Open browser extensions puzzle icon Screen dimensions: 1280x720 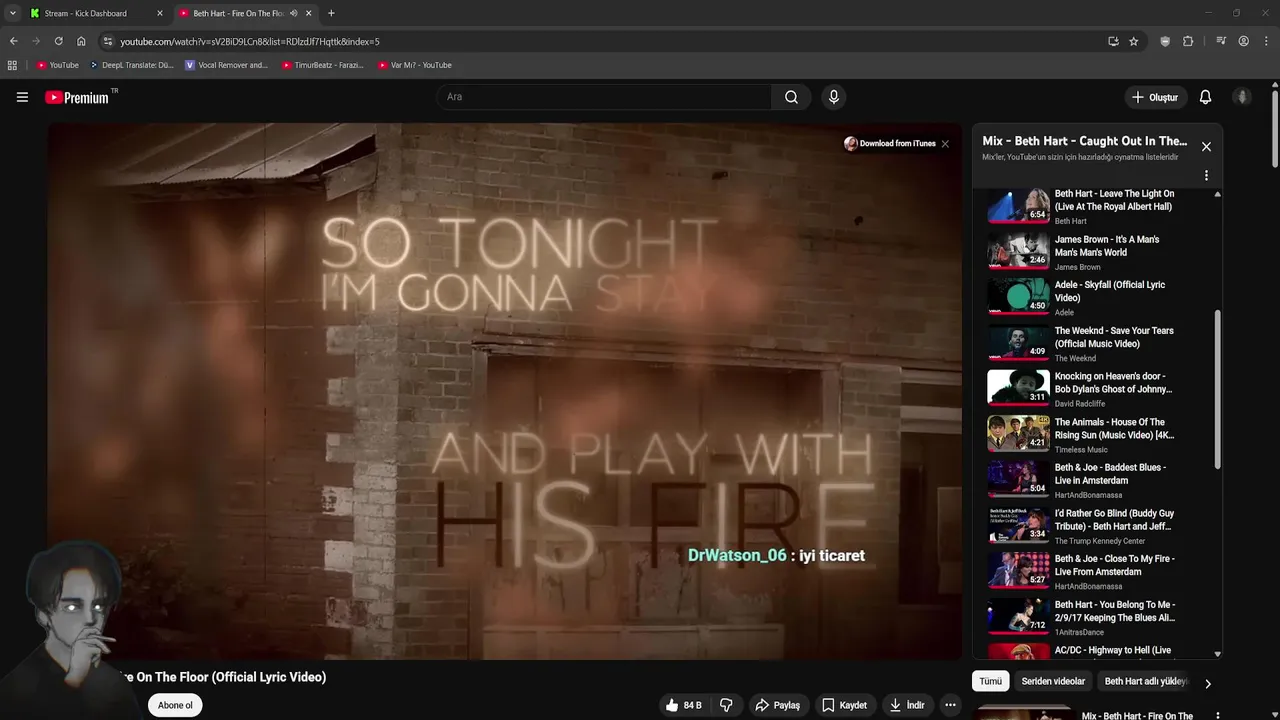point(1188,41)
